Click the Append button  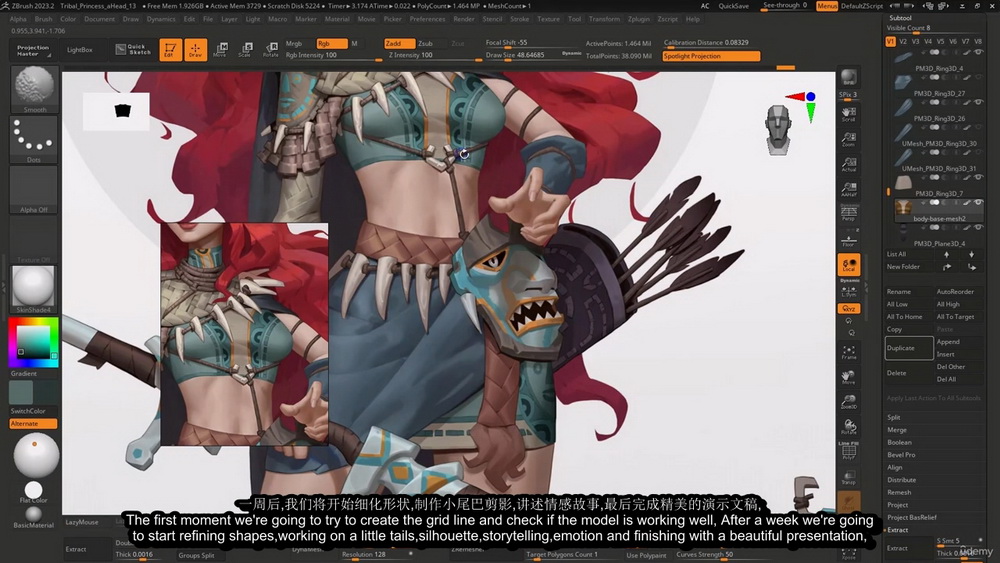pyautogui.click(x=948, y=342)
